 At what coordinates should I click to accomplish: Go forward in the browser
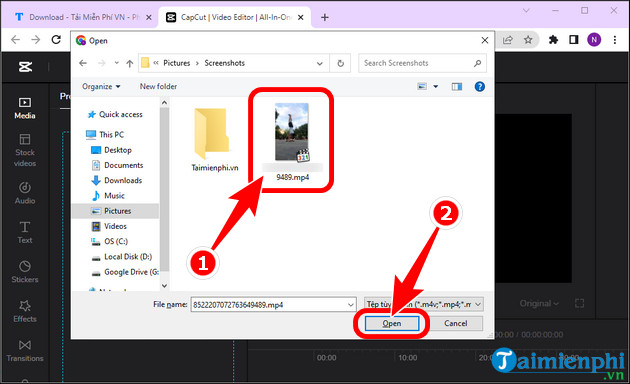36,39
